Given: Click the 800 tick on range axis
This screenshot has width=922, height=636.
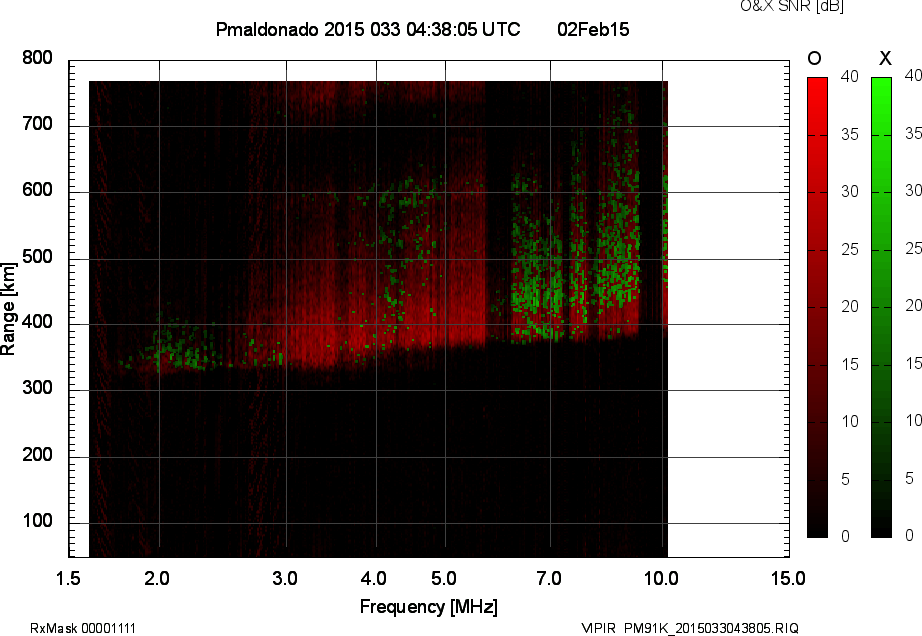Looking at the screenshot, I should [x=37, y=58].
